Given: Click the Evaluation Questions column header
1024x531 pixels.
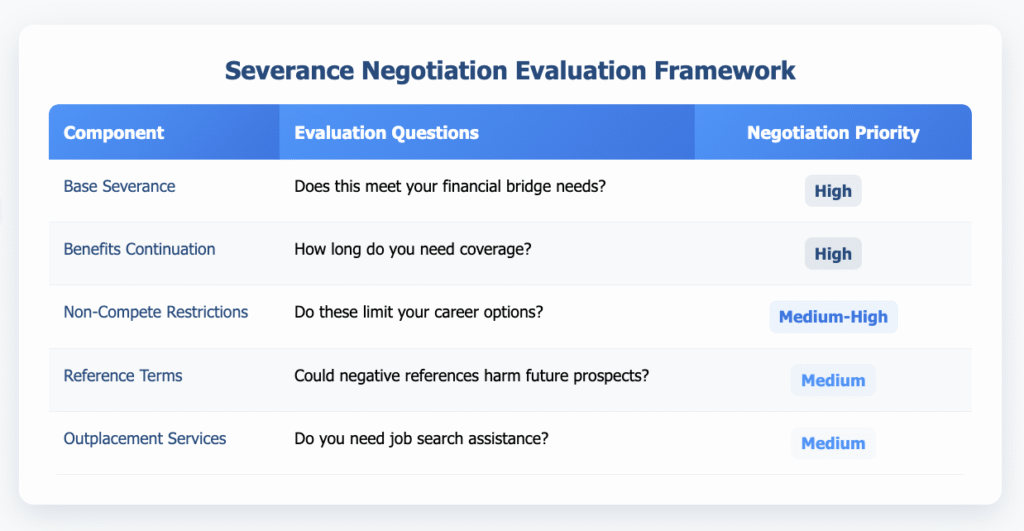Looking at the screenshot, I should (386, 133).
